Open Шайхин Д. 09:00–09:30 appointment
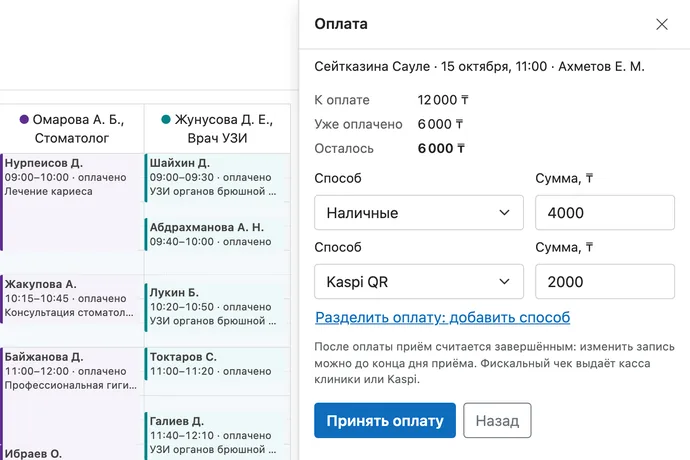 pyautogui.click(x=217, y=178)
